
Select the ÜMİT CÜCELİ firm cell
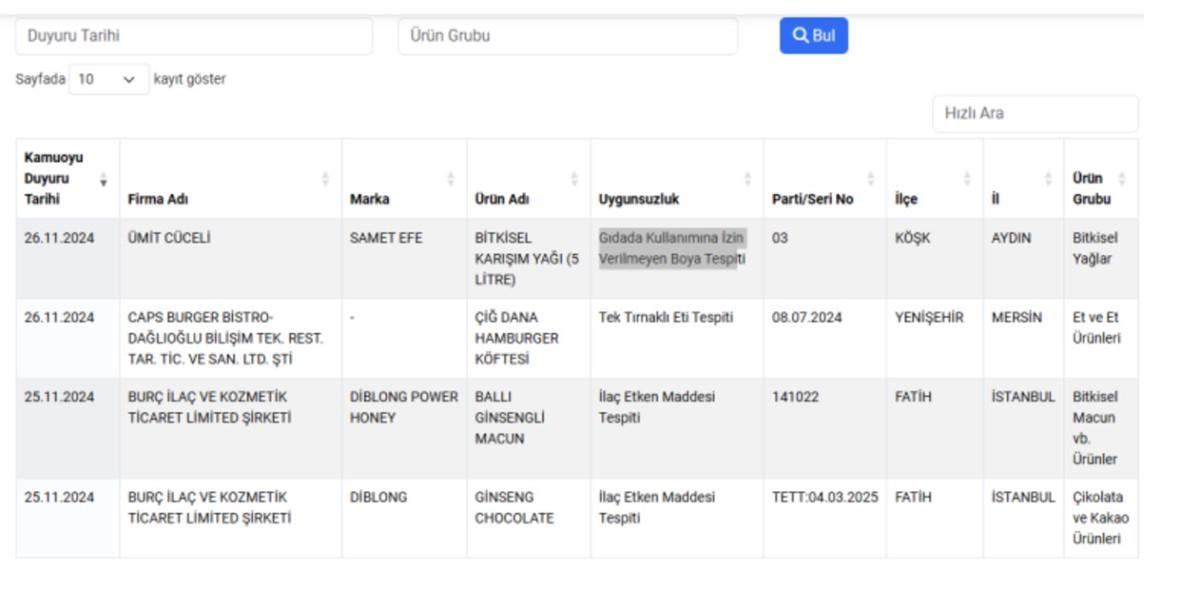169,238
